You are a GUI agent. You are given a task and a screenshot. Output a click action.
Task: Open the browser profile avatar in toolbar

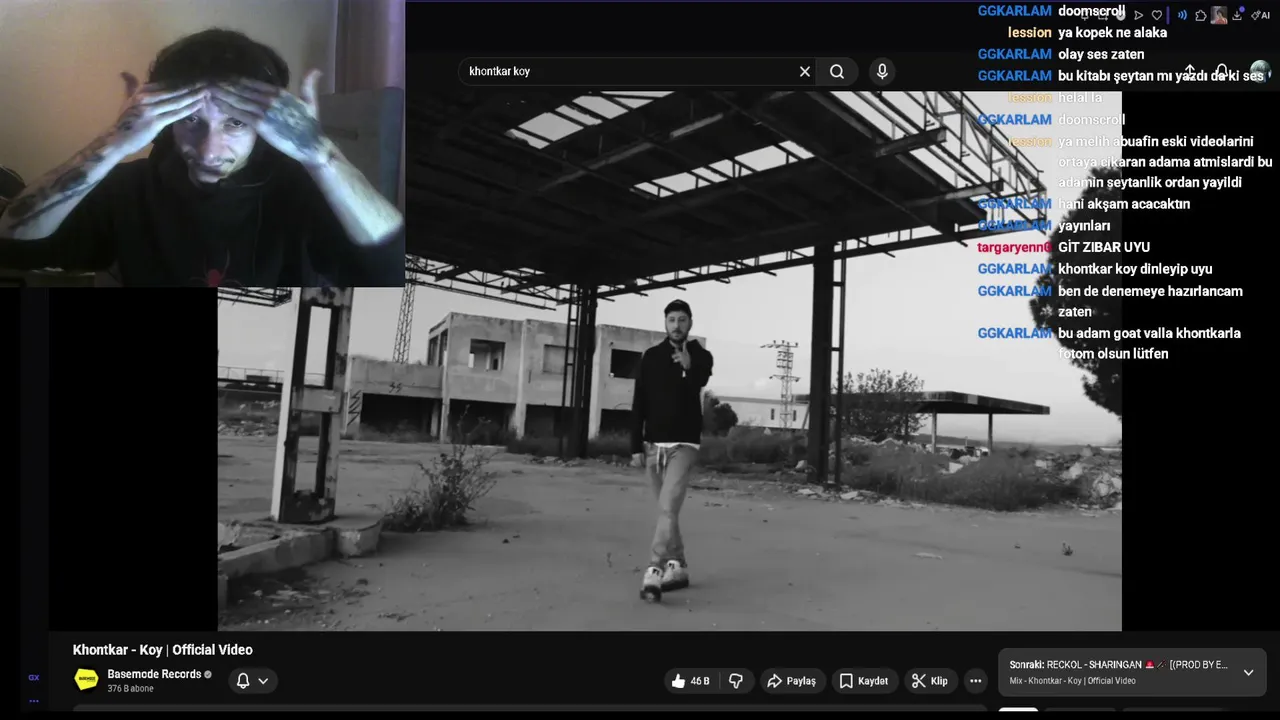pos(1219,15)
